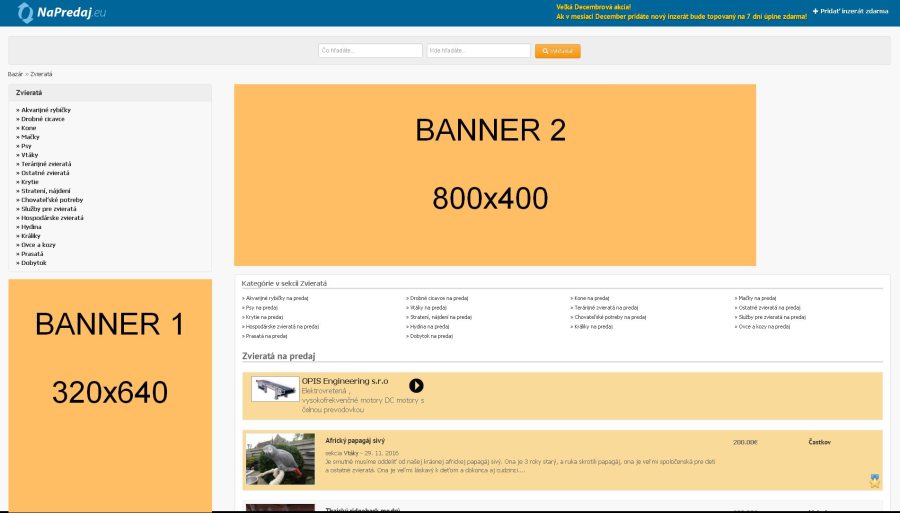Open 'Vtáky na predaj' category link
The height and width of the screenshot is (513, 900).
click(x=429, y=308)
